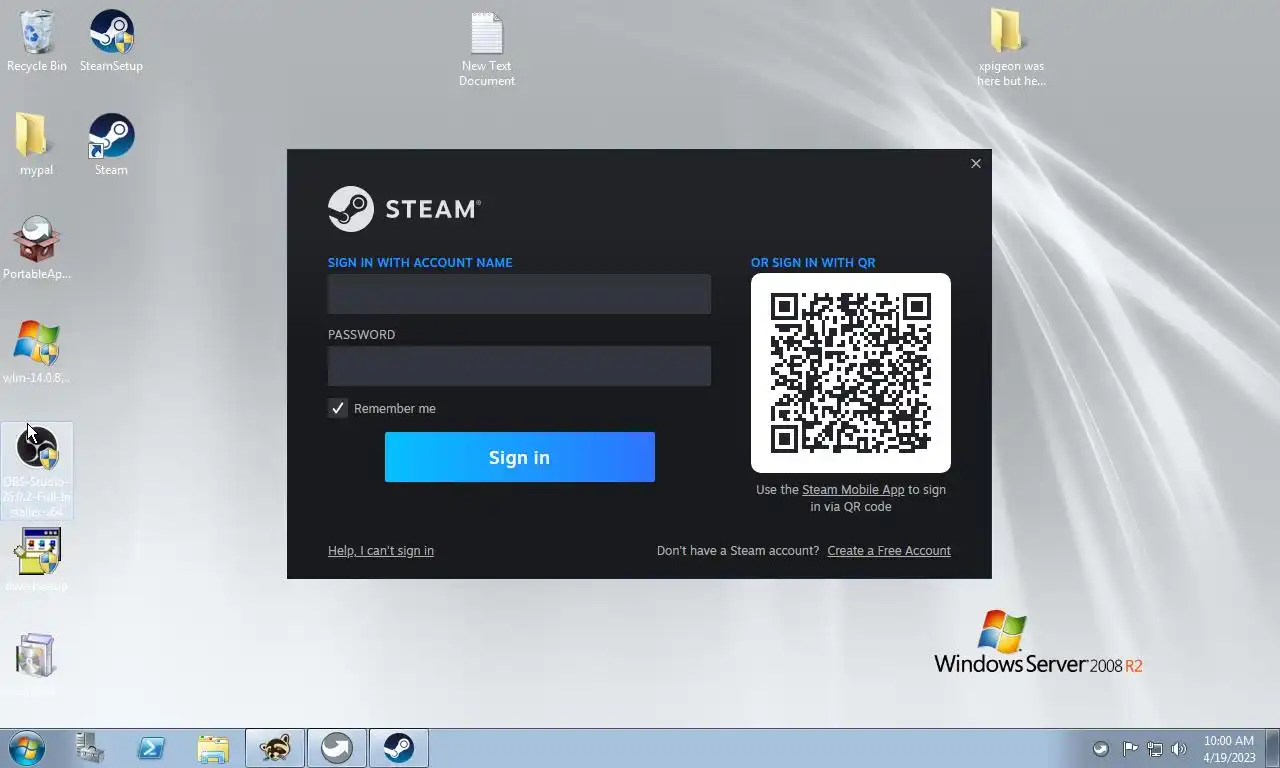Viewport: 1280px width, 768px height.
Task: Select the Steam desktop shortcut
Action: pos(111,145)
